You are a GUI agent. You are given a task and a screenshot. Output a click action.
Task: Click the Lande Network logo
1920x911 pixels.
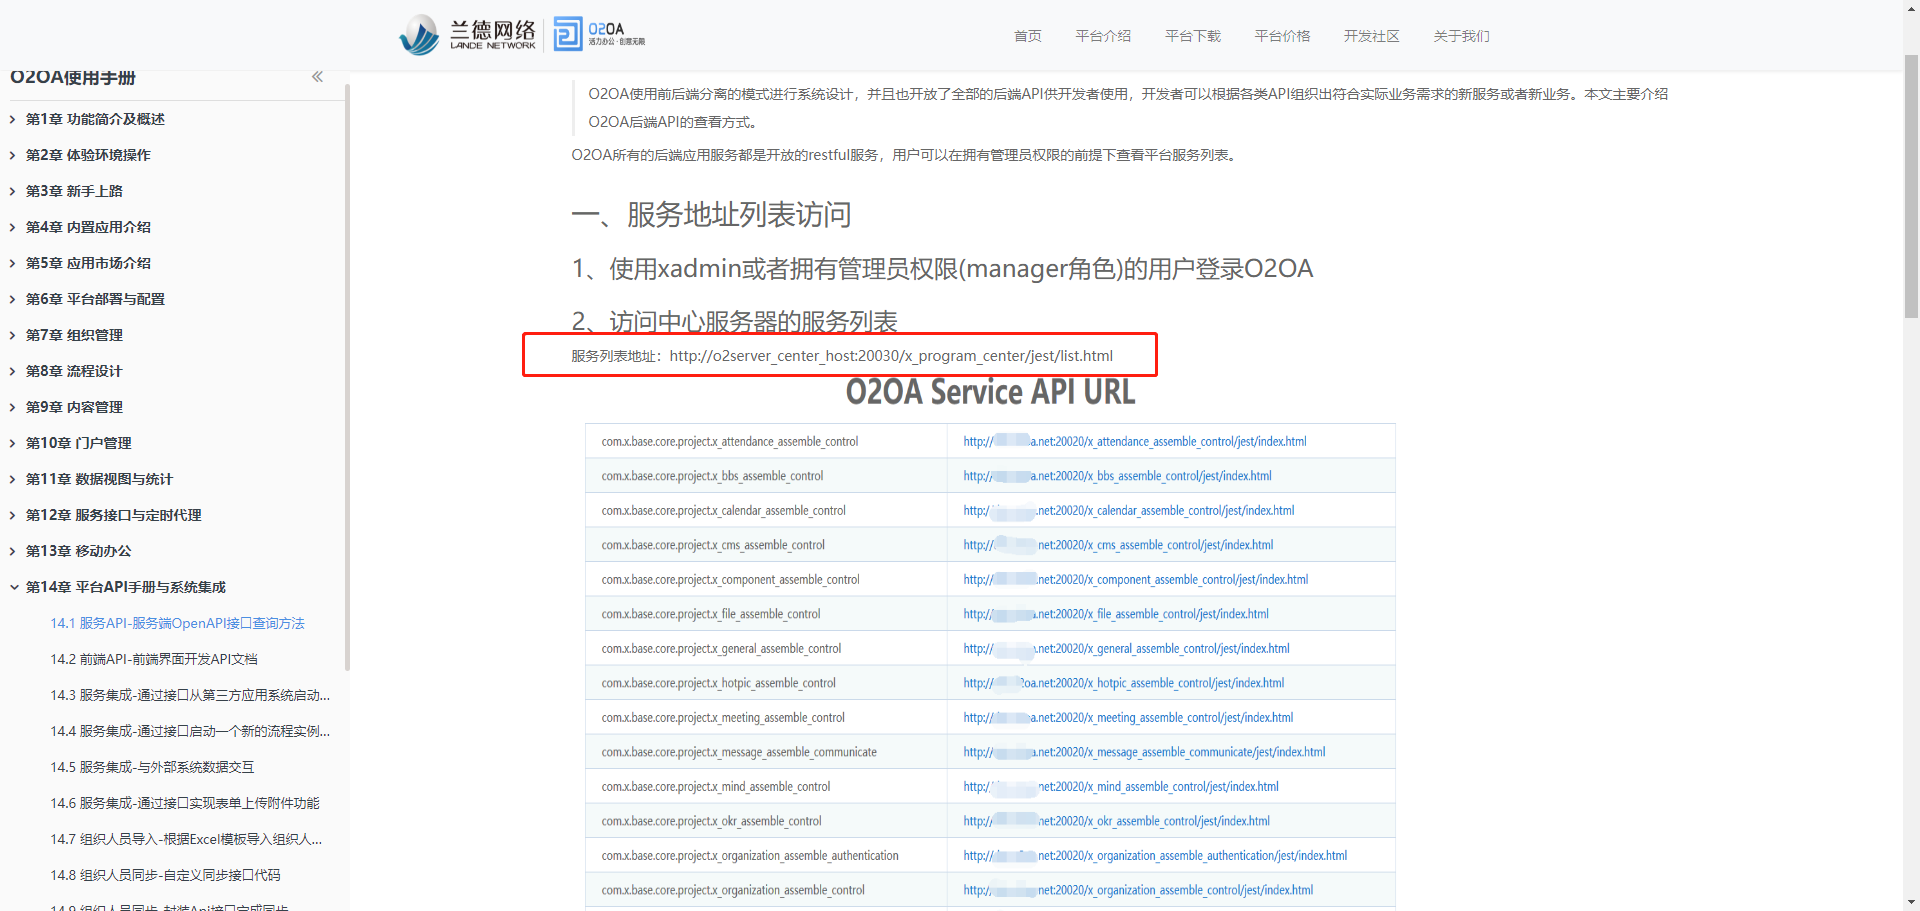pyautogui.click(x=468, y=34)
